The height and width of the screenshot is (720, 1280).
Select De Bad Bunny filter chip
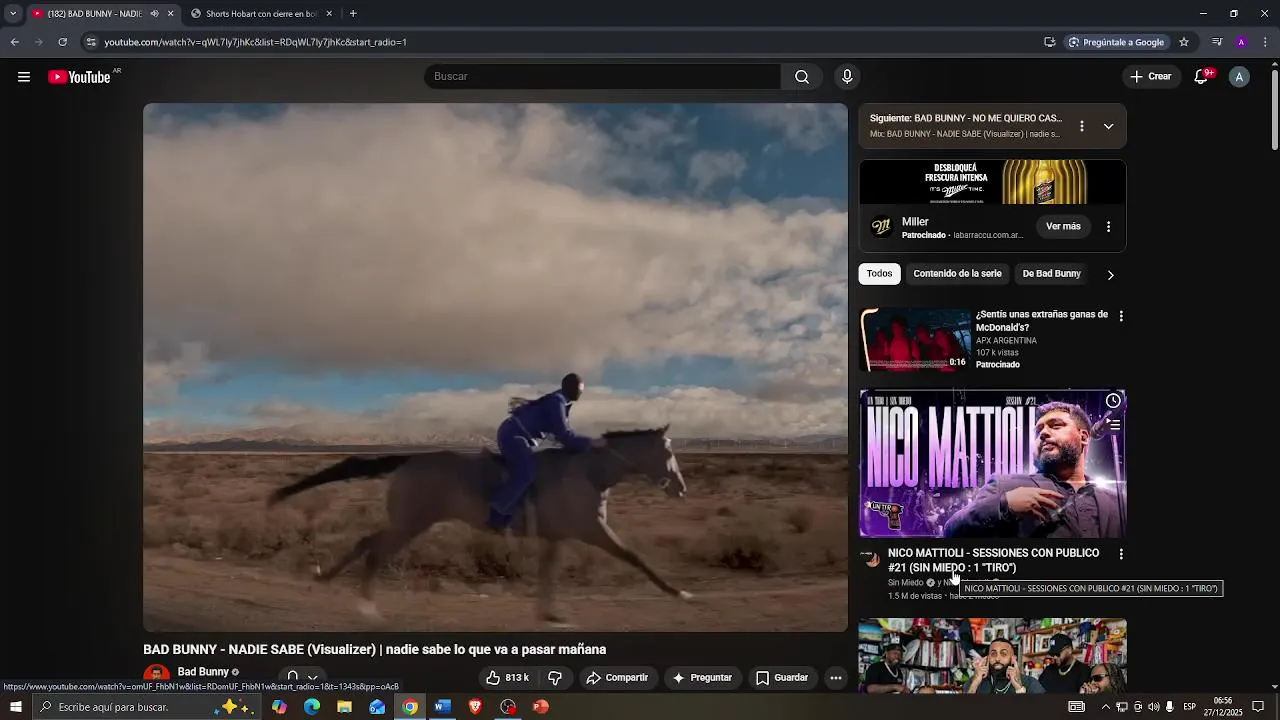[x=1051, y=274]
